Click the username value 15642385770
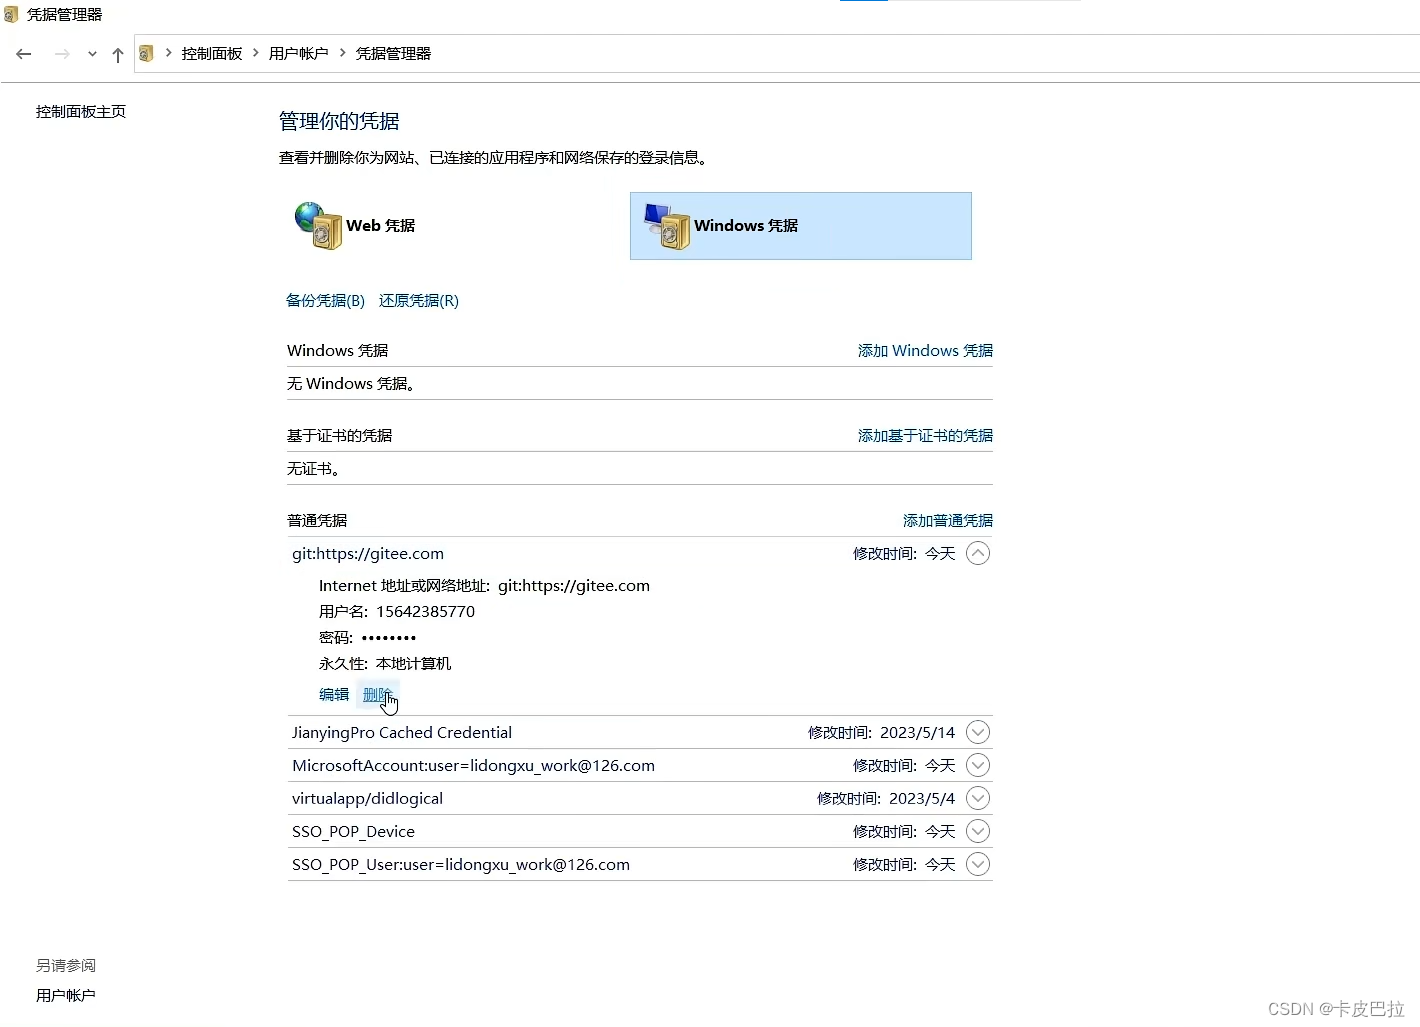 tap(425, 612)
